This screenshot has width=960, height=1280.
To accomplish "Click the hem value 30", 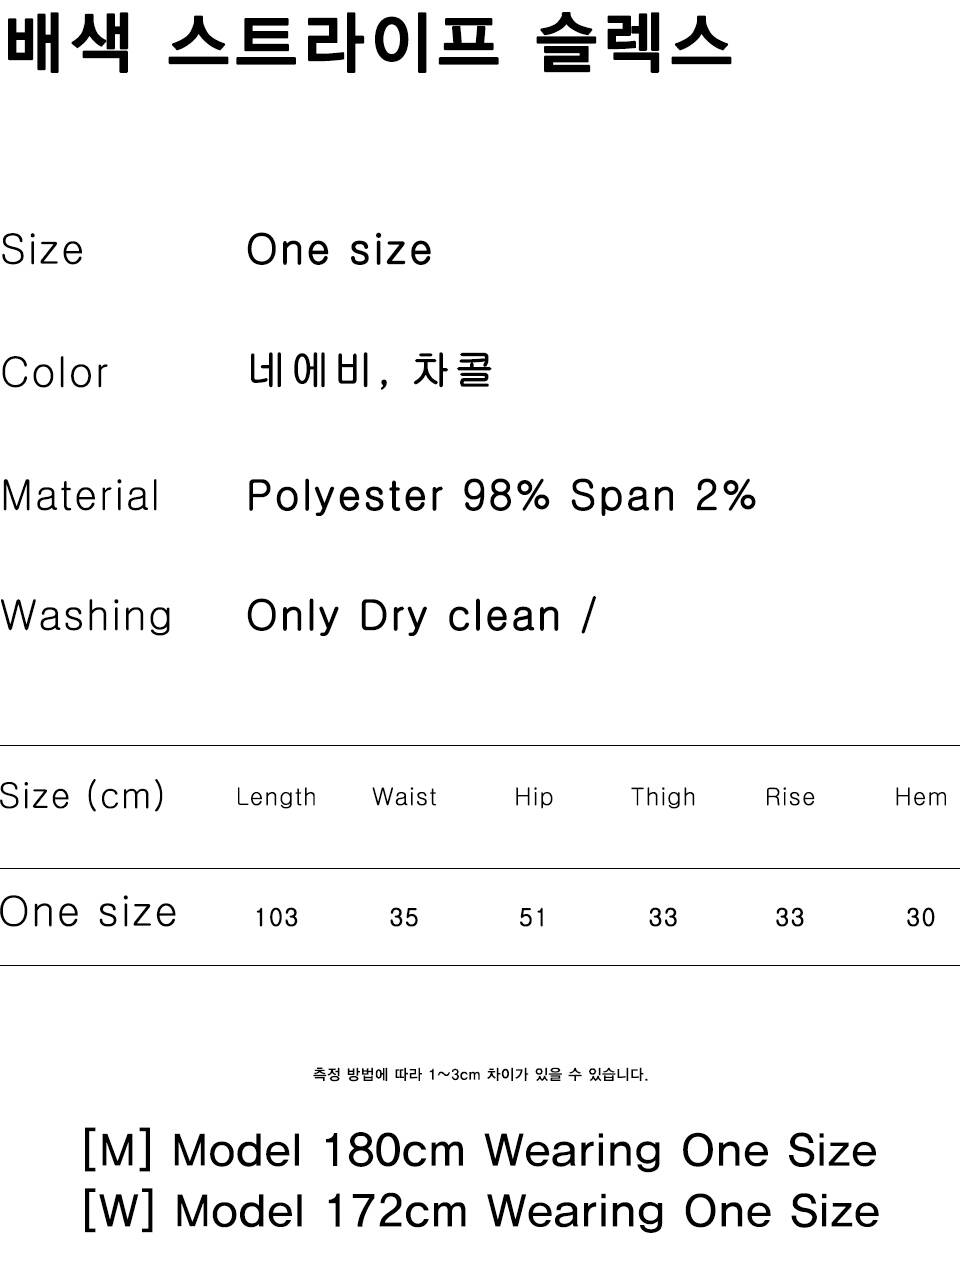I will 920,917.
